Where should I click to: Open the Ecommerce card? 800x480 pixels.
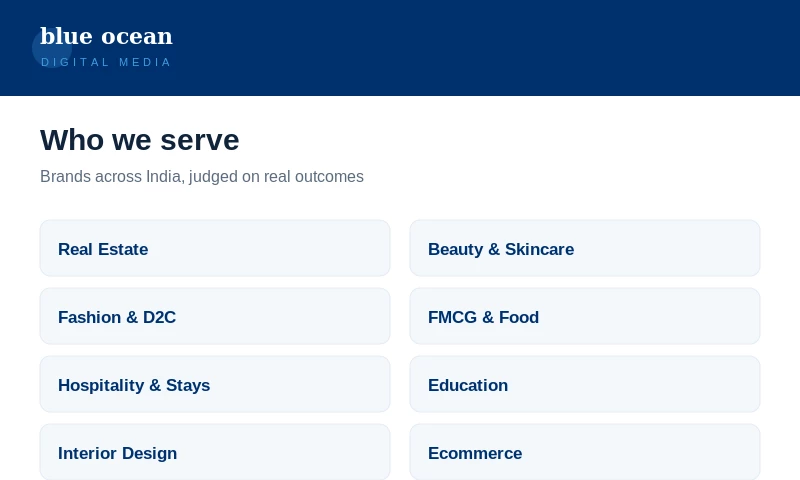[585, 452]
